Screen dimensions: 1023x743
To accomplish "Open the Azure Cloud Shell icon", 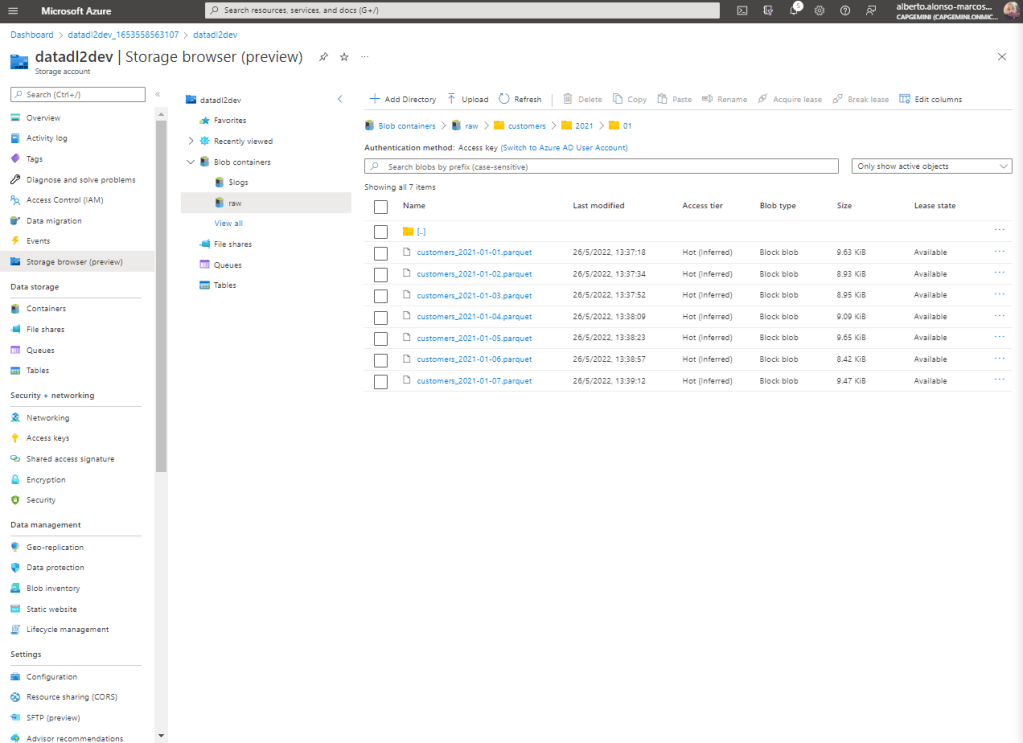I will click(x=742, y=10).
